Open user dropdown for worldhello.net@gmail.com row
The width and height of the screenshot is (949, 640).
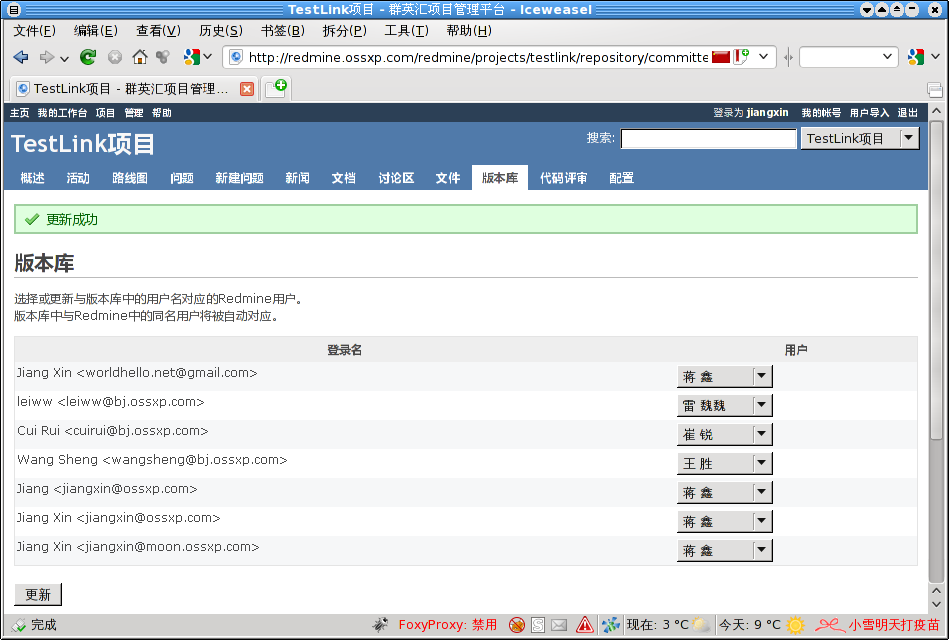click(x=724, y=377)
